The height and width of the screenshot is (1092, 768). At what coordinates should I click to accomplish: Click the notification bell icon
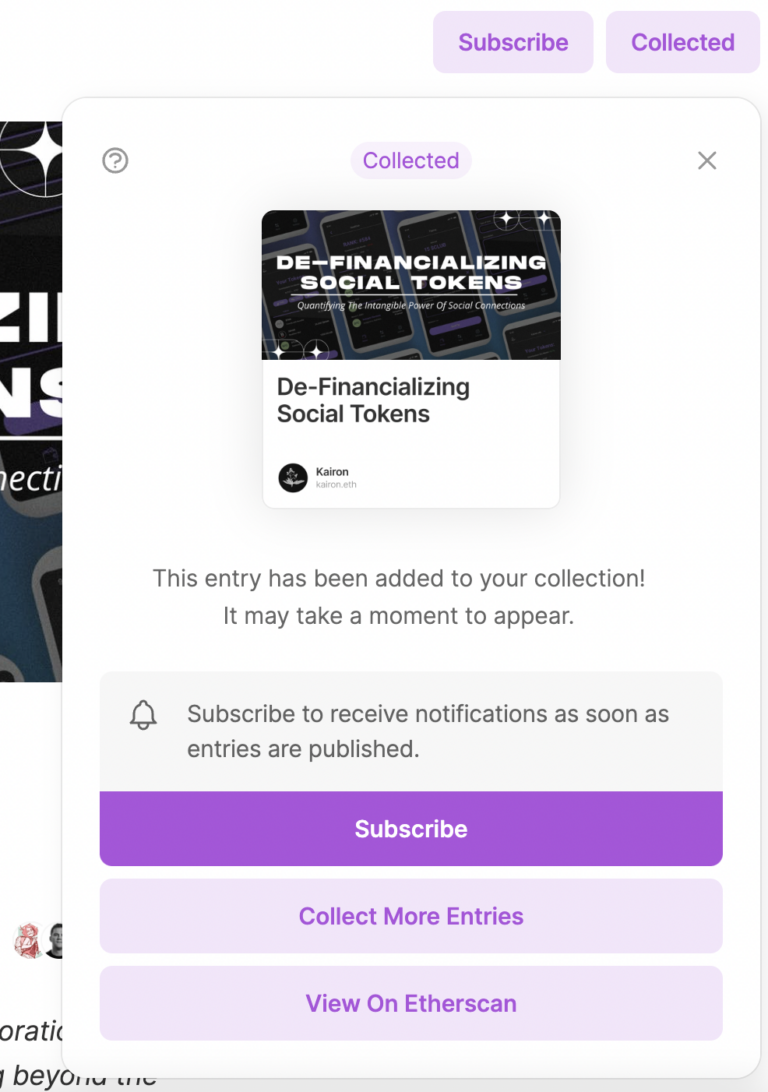coord(144,715)
